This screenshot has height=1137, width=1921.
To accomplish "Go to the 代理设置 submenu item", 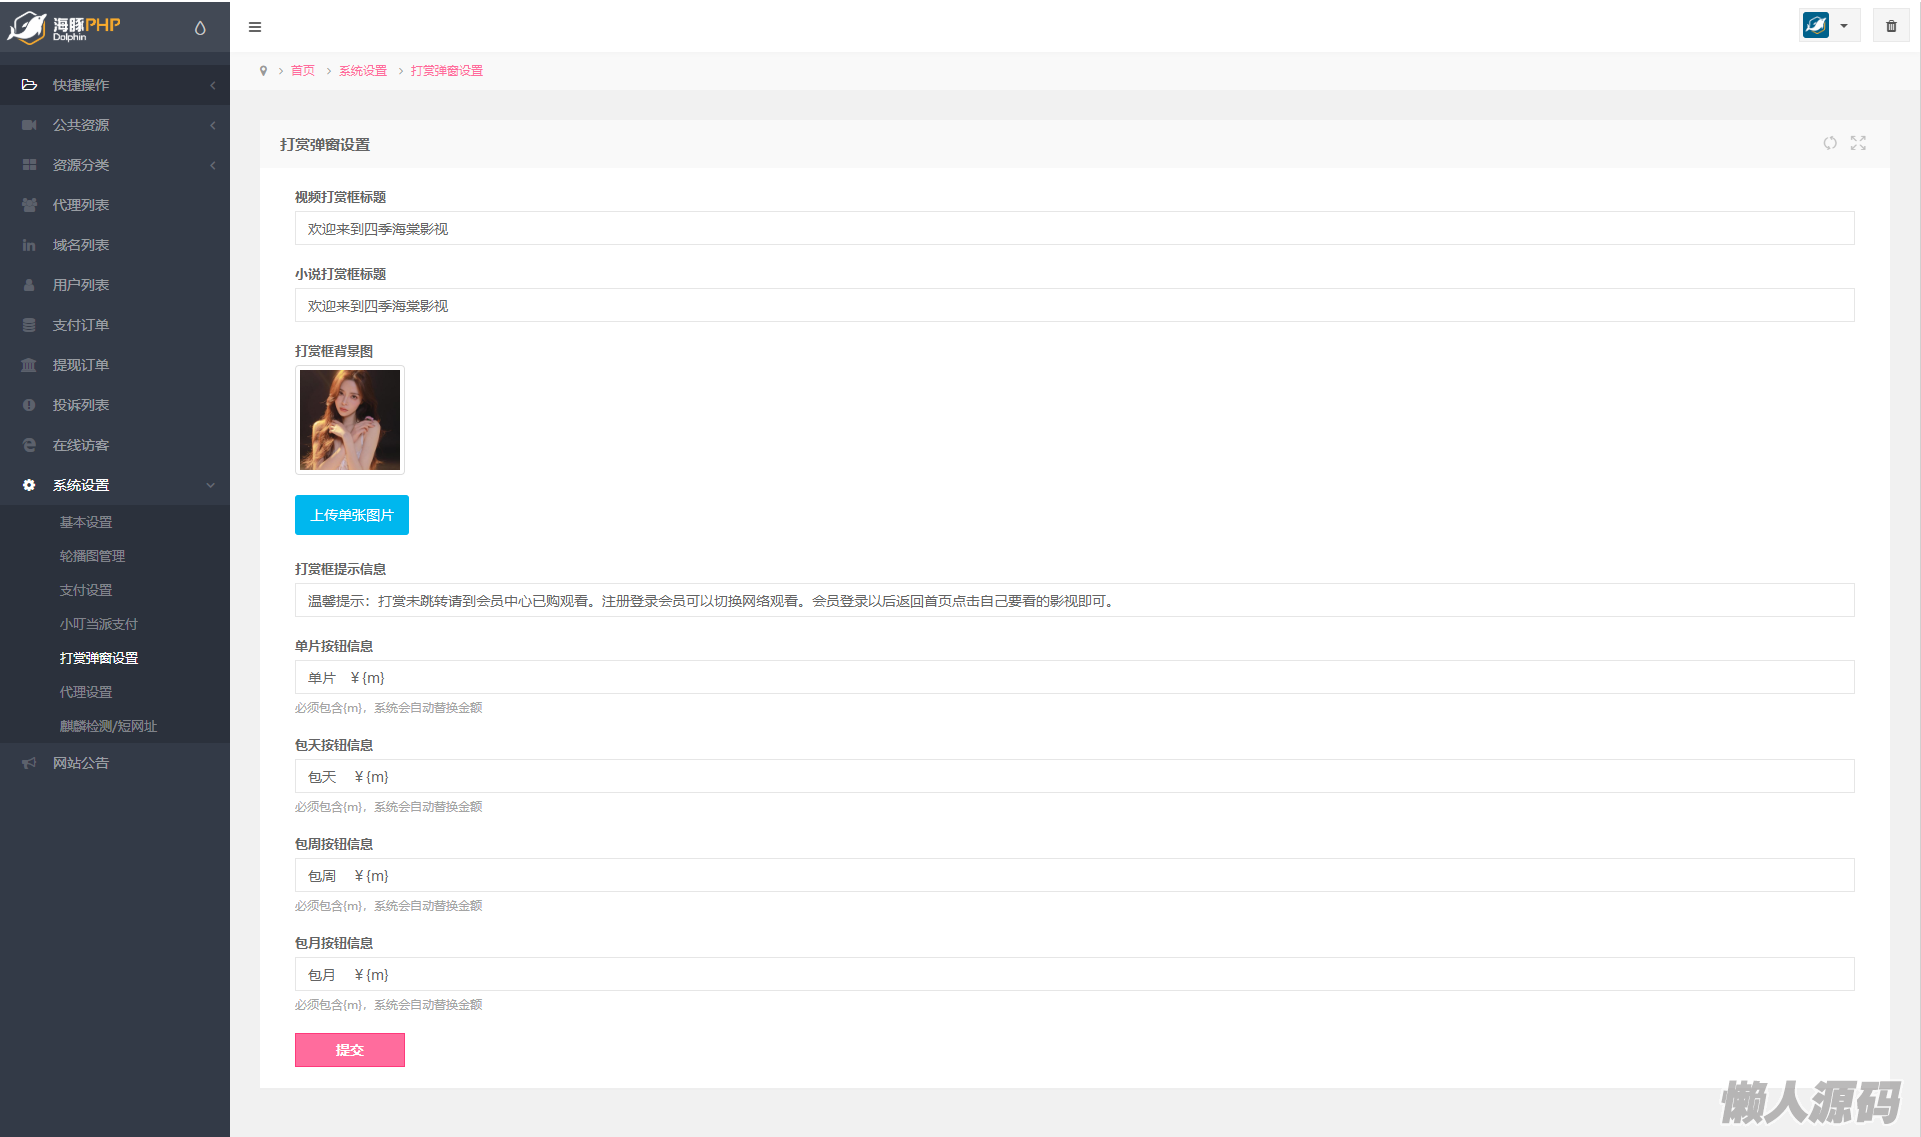I will [x=86, y=692].
